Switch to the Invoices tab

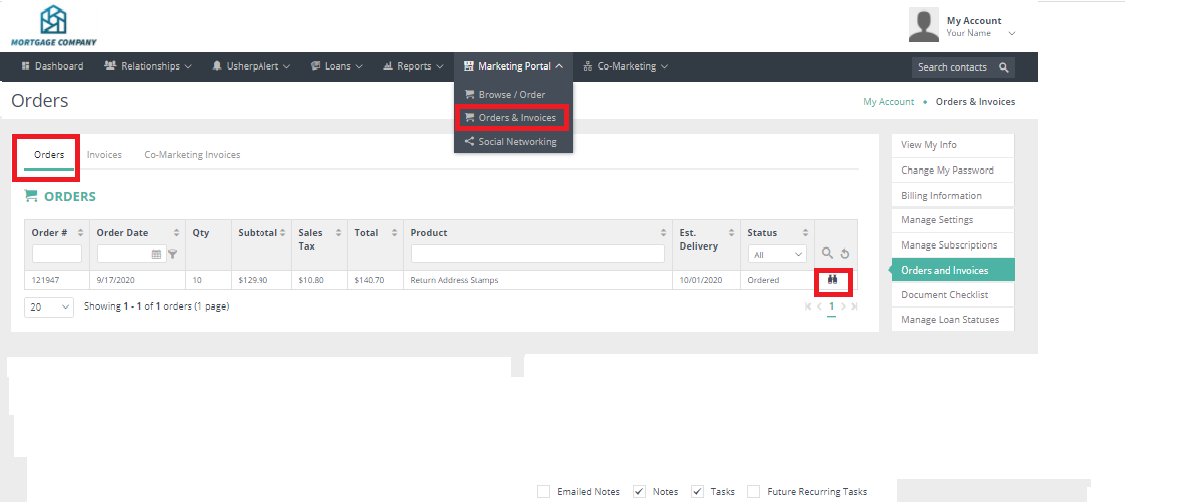click(104, 155)
